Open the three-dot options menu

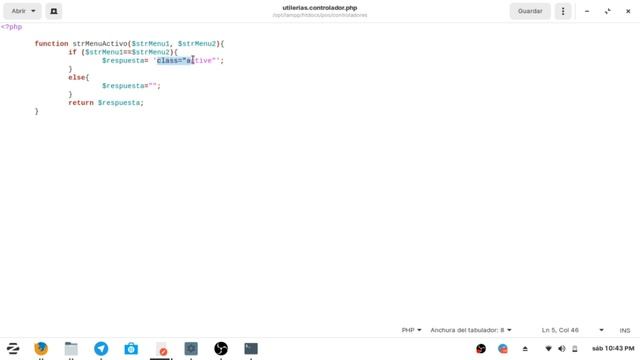pyautogui.click(x=563, y=11)
